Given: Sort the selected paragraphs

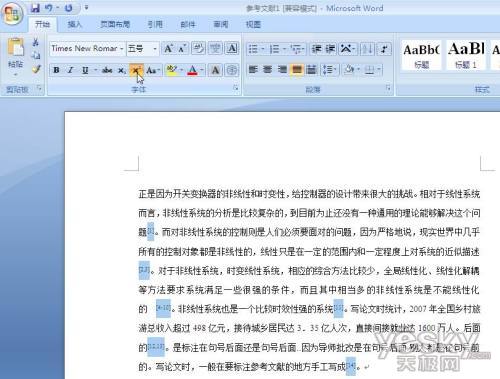Looking at the screenshot, I should [367, 49].
